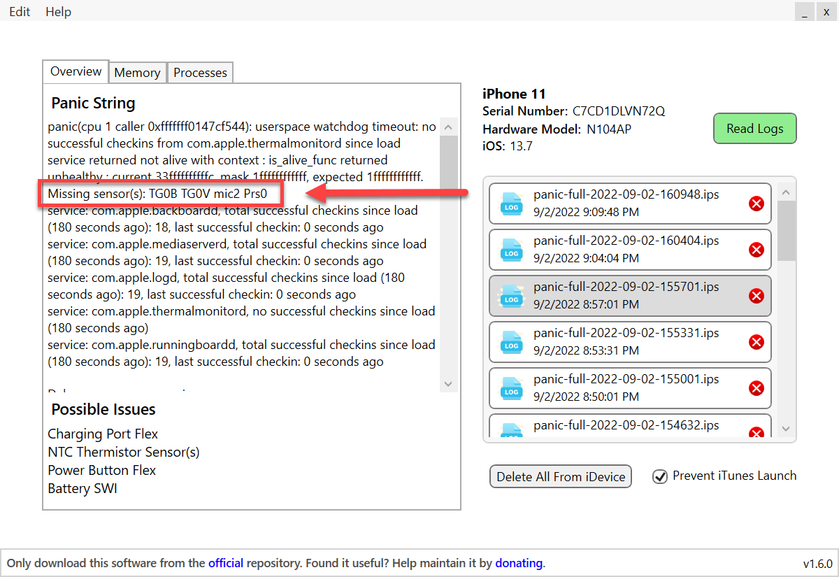This screenshot has height=577, width=839.
Task: Follow the donating link
Action: coord(518,563)
